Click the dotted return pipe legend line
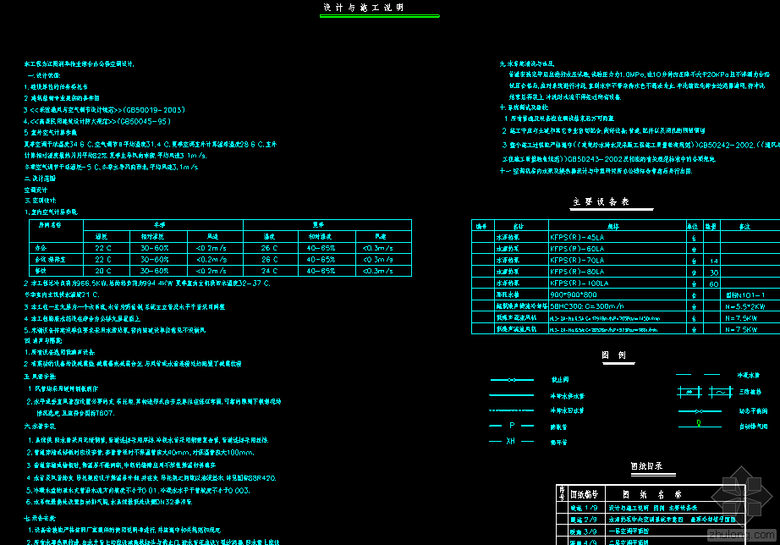The width and height of the screenshot is (780, 545). pos(512,410)
